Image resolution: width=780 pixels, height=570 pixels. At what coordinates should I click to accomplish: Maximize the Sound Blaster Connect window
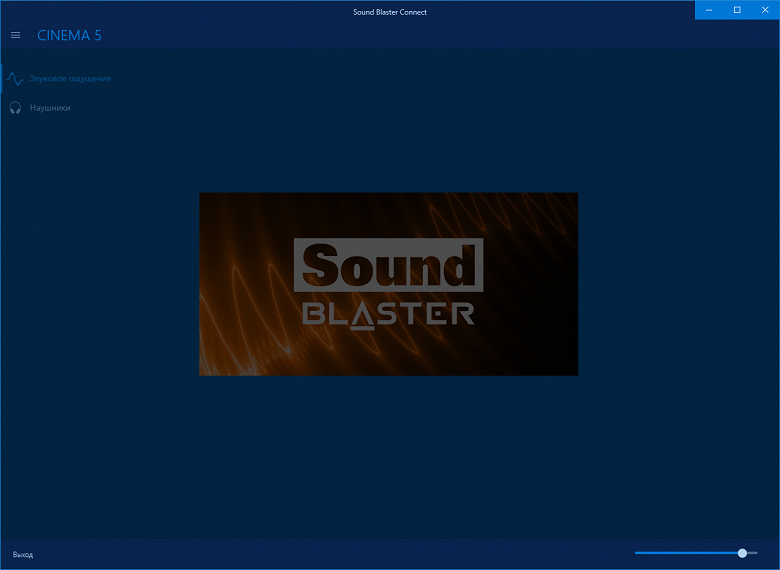pos(737,10)
